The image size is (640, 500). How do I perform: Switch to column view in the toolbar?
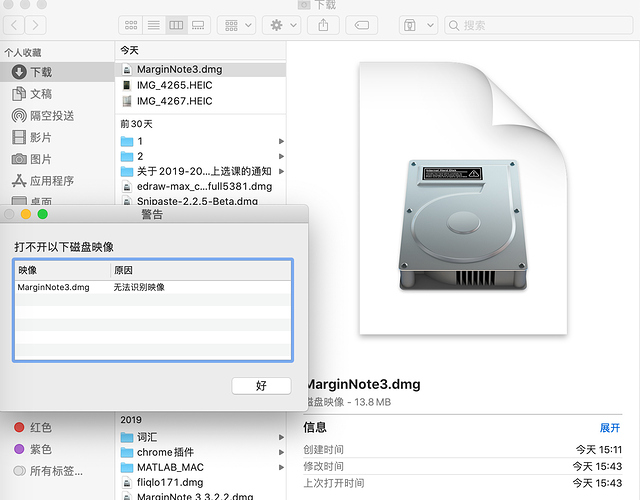pos(176,25)
